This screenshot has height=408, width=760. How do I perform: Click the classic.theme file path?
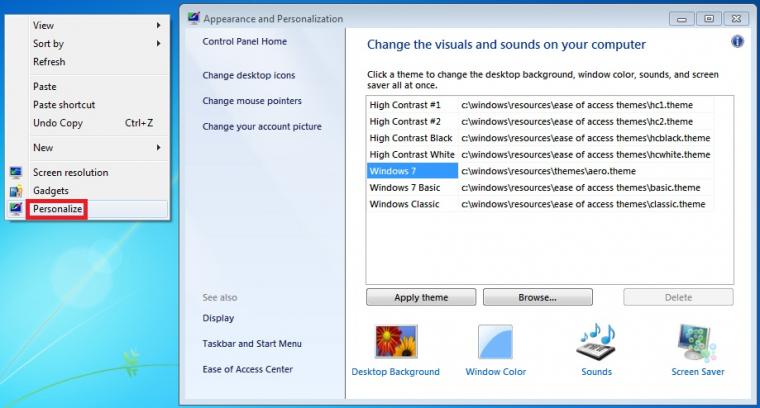coord(583,204)
